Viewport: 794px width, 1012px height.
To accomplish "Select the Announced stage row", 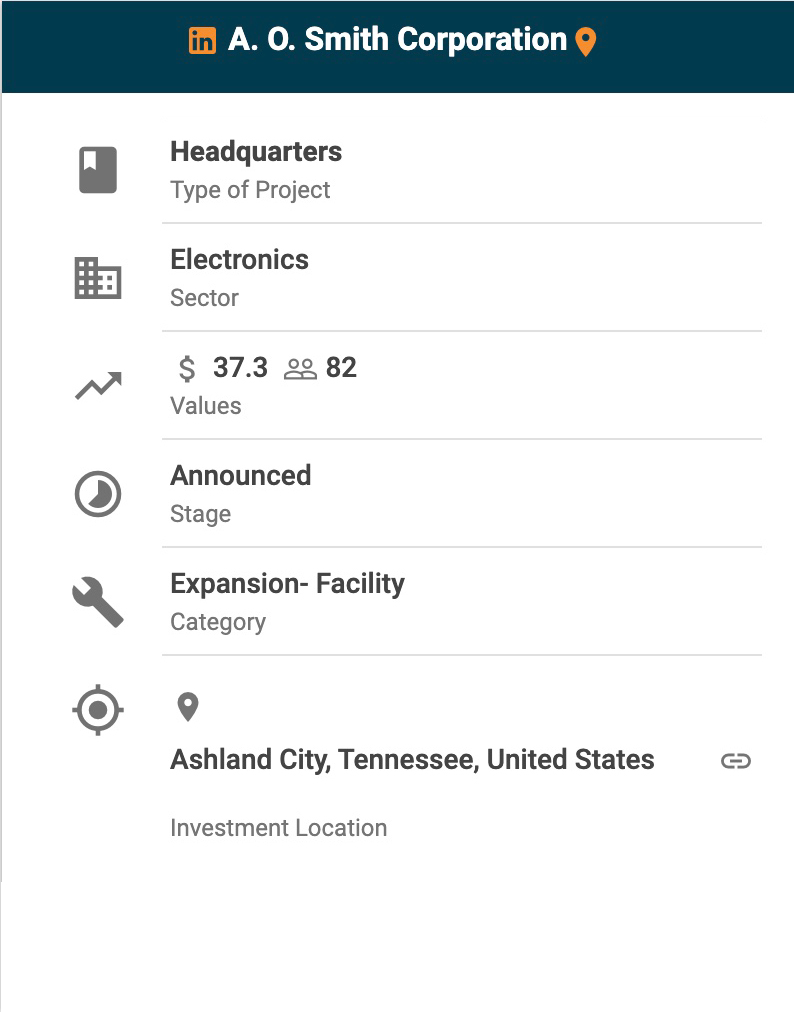I will 462,494.
